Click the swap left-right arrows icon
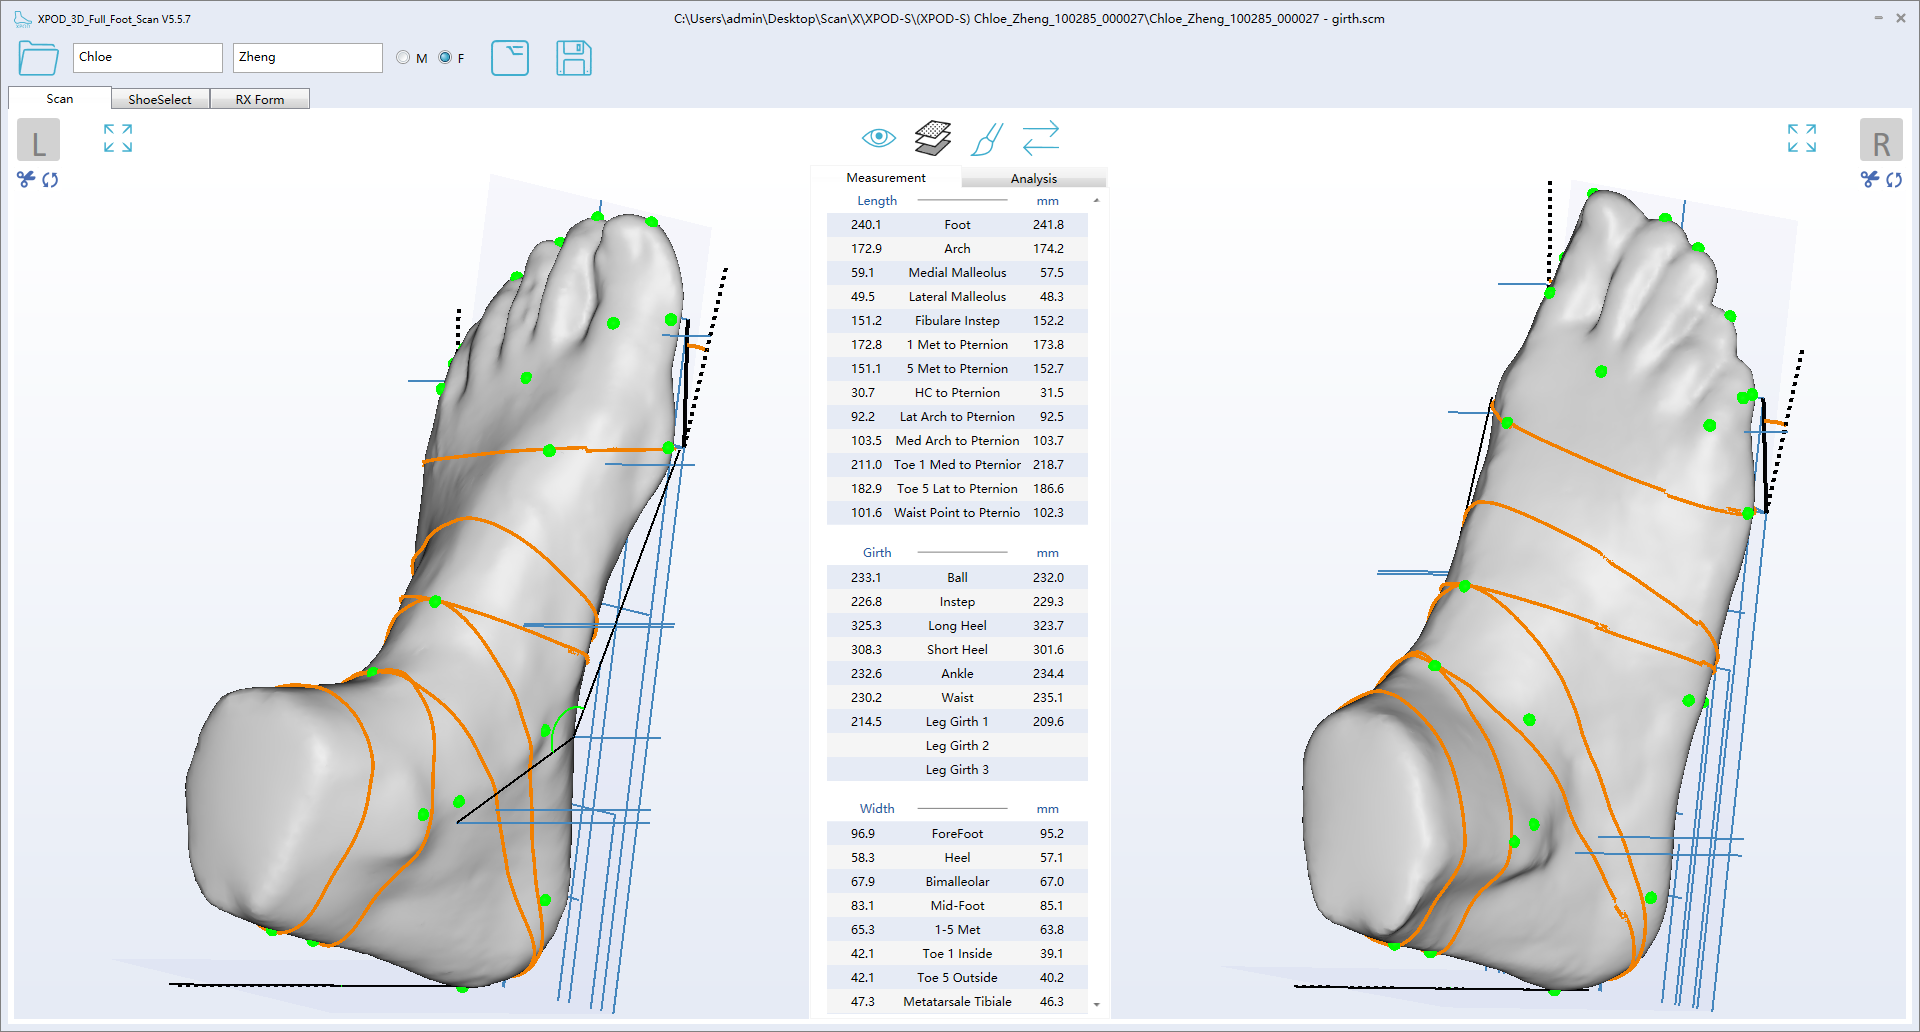 [1040, 138]
